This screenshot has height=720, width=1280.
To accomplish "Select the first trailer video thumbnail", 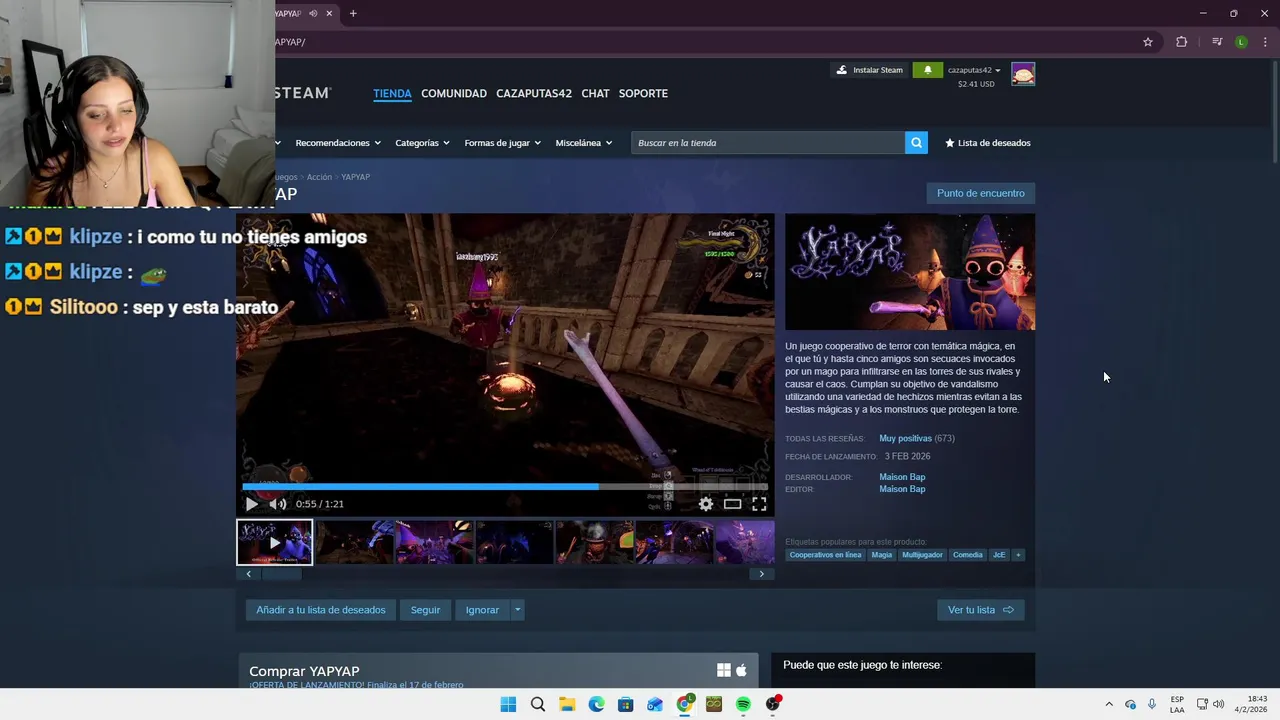I will [274, 542].
